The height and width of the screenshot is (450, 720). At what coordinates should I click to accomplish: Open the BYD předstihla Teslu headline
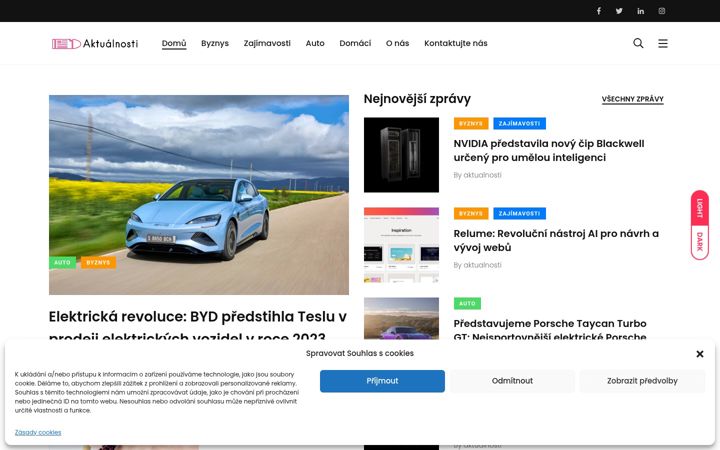197,327
